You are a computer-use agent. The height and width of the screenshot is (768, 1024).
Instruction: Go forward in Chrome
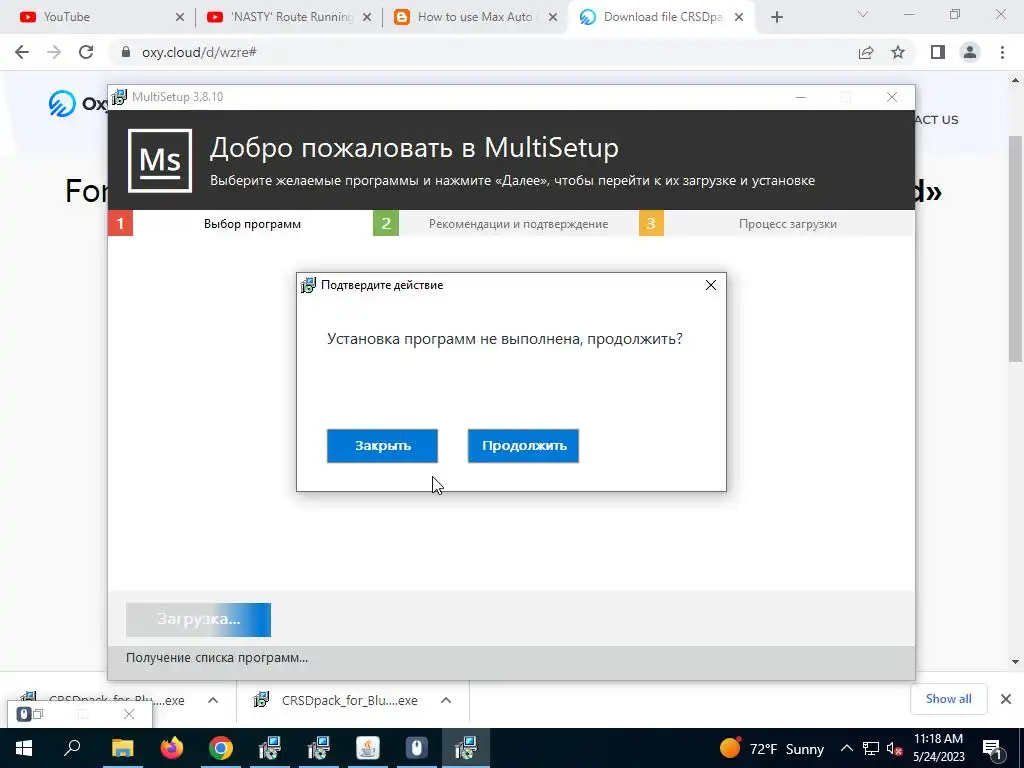54,52
